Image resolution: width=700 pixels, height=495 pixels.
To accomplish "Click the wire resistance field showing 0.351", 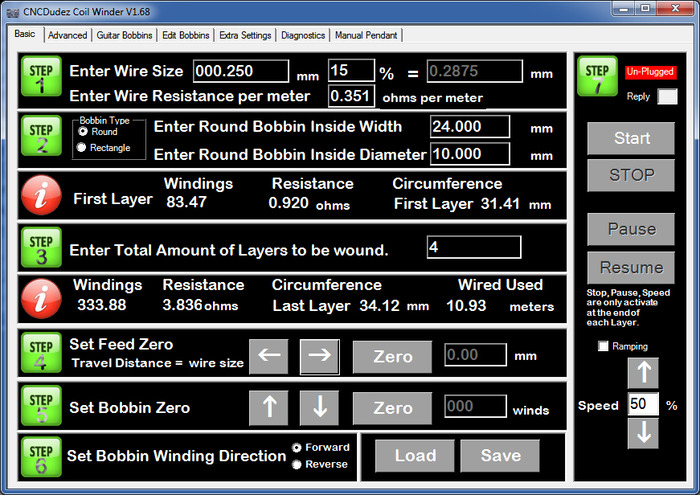I will pyautogui.click(x=351, y=96).
